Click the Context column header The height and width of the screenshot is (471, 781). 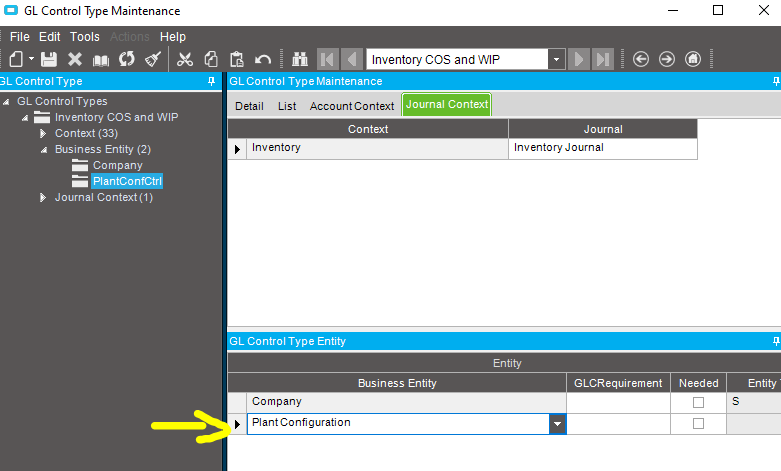[x=368, y=129]
